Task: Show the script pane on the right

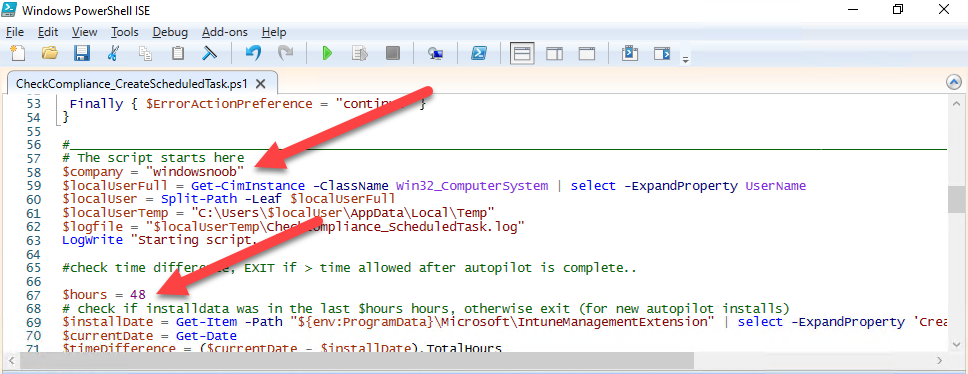Action: (x=554, y=54)
